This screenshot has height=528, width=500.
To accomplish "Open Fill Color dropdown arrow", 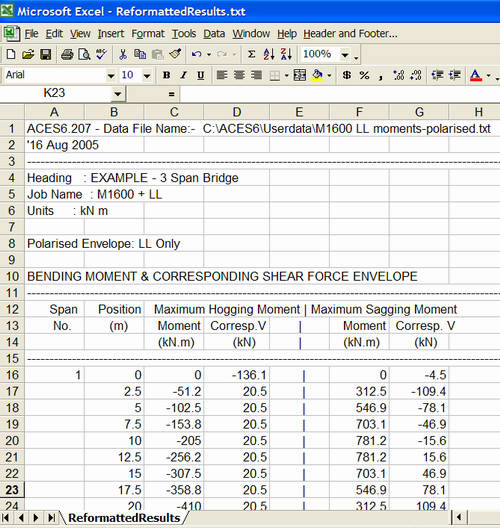I will (329, 75).
